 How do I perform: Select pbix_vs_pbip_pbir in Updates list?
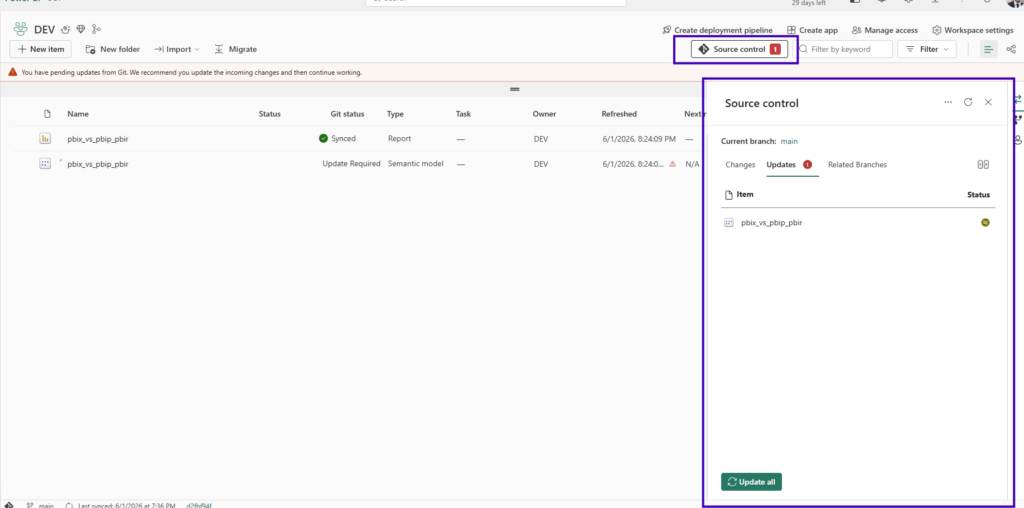point(772,223)
